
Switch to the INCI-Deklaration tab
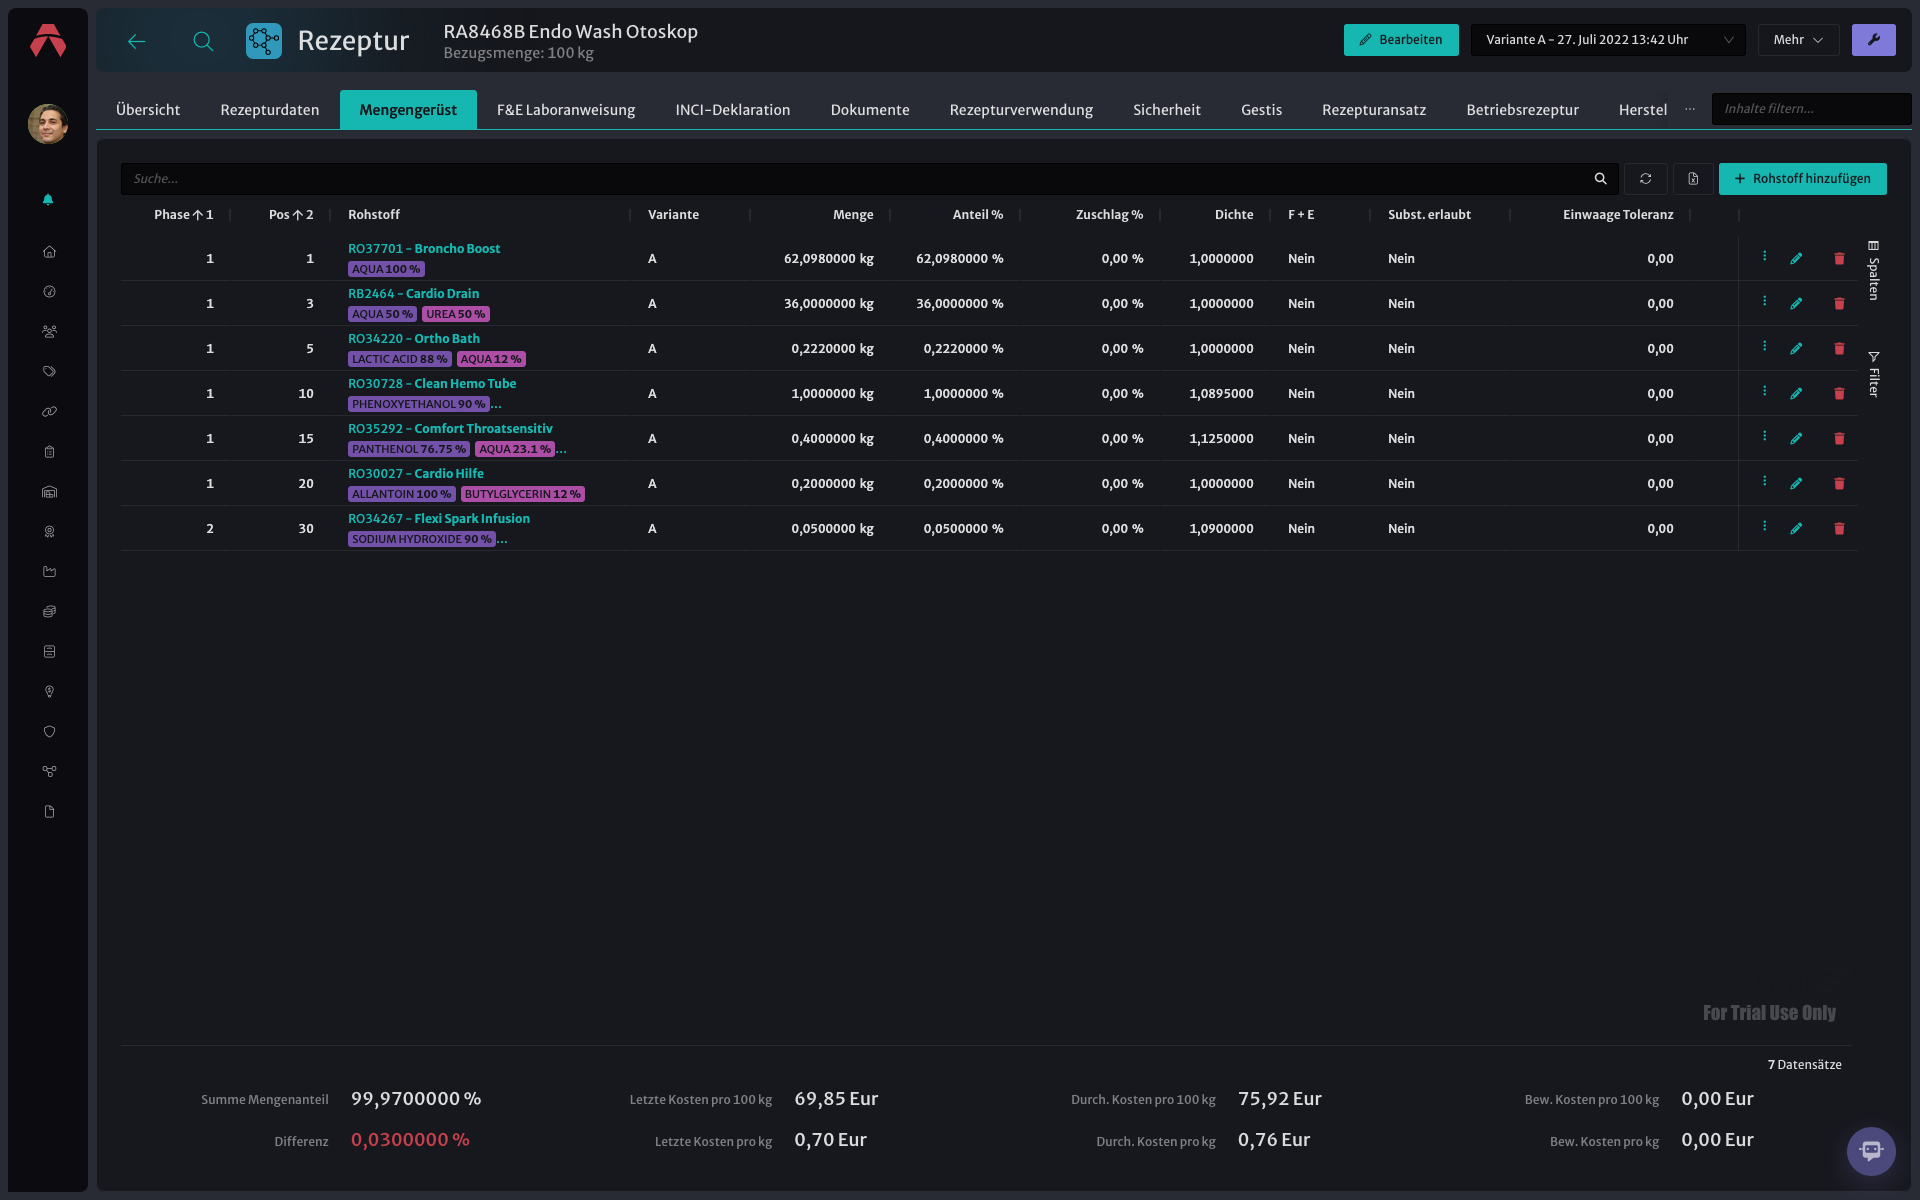[733, 110]
